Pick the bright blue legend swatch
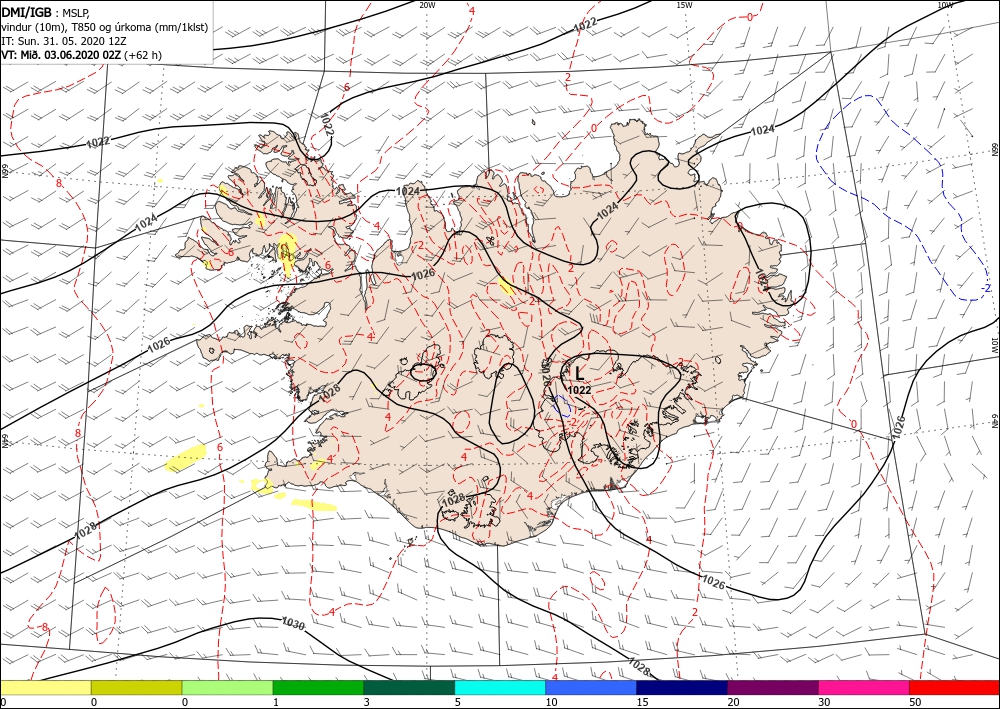Image resolution: width=1000 pixels, height=709 pixels. tap(591, 687)
